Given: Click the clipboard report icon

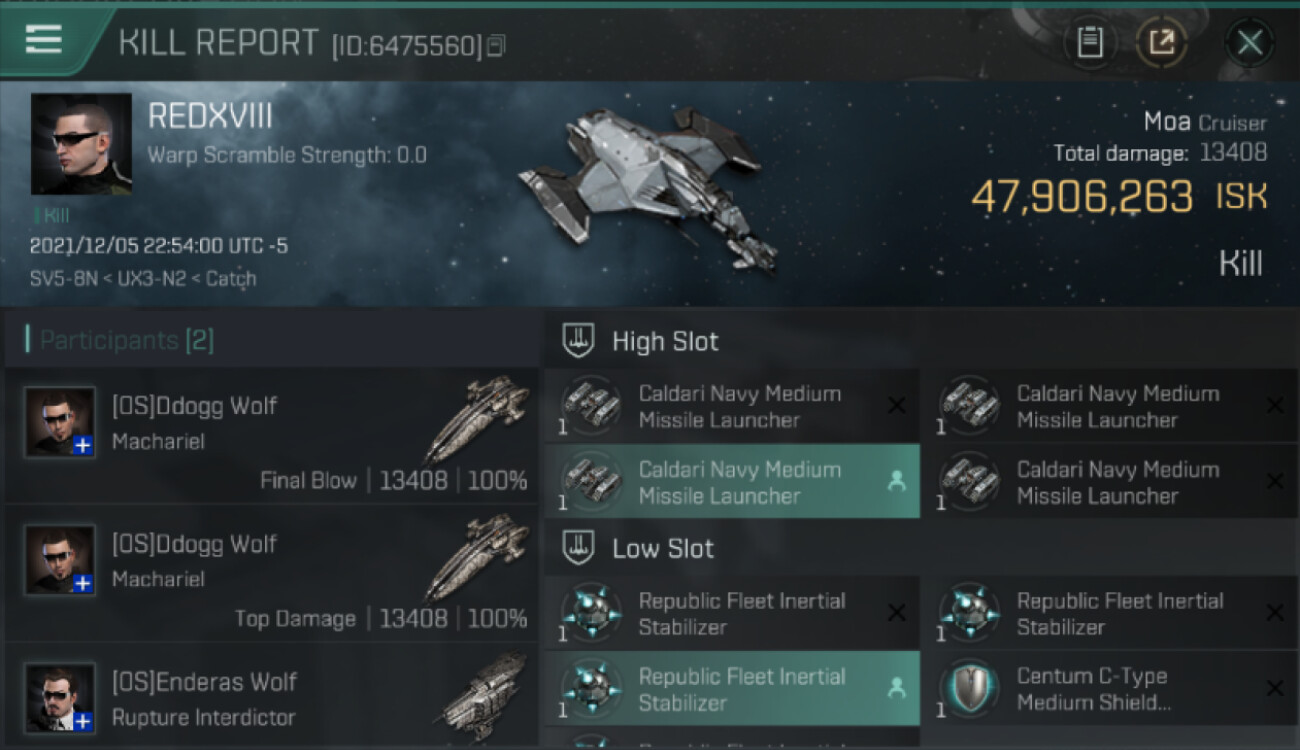Looking at the screenshot, I should (x=1090, y=43).
